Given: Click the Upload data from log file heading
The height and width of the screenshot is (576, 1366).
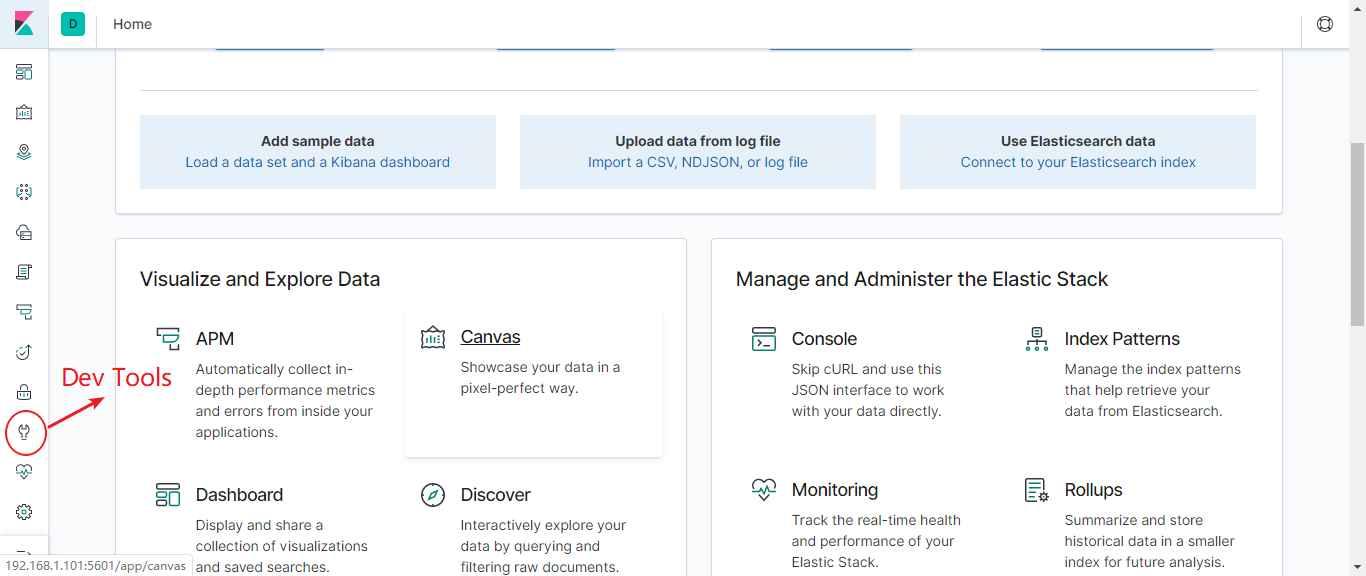Looking at the screenshot, I should (698, 141).
